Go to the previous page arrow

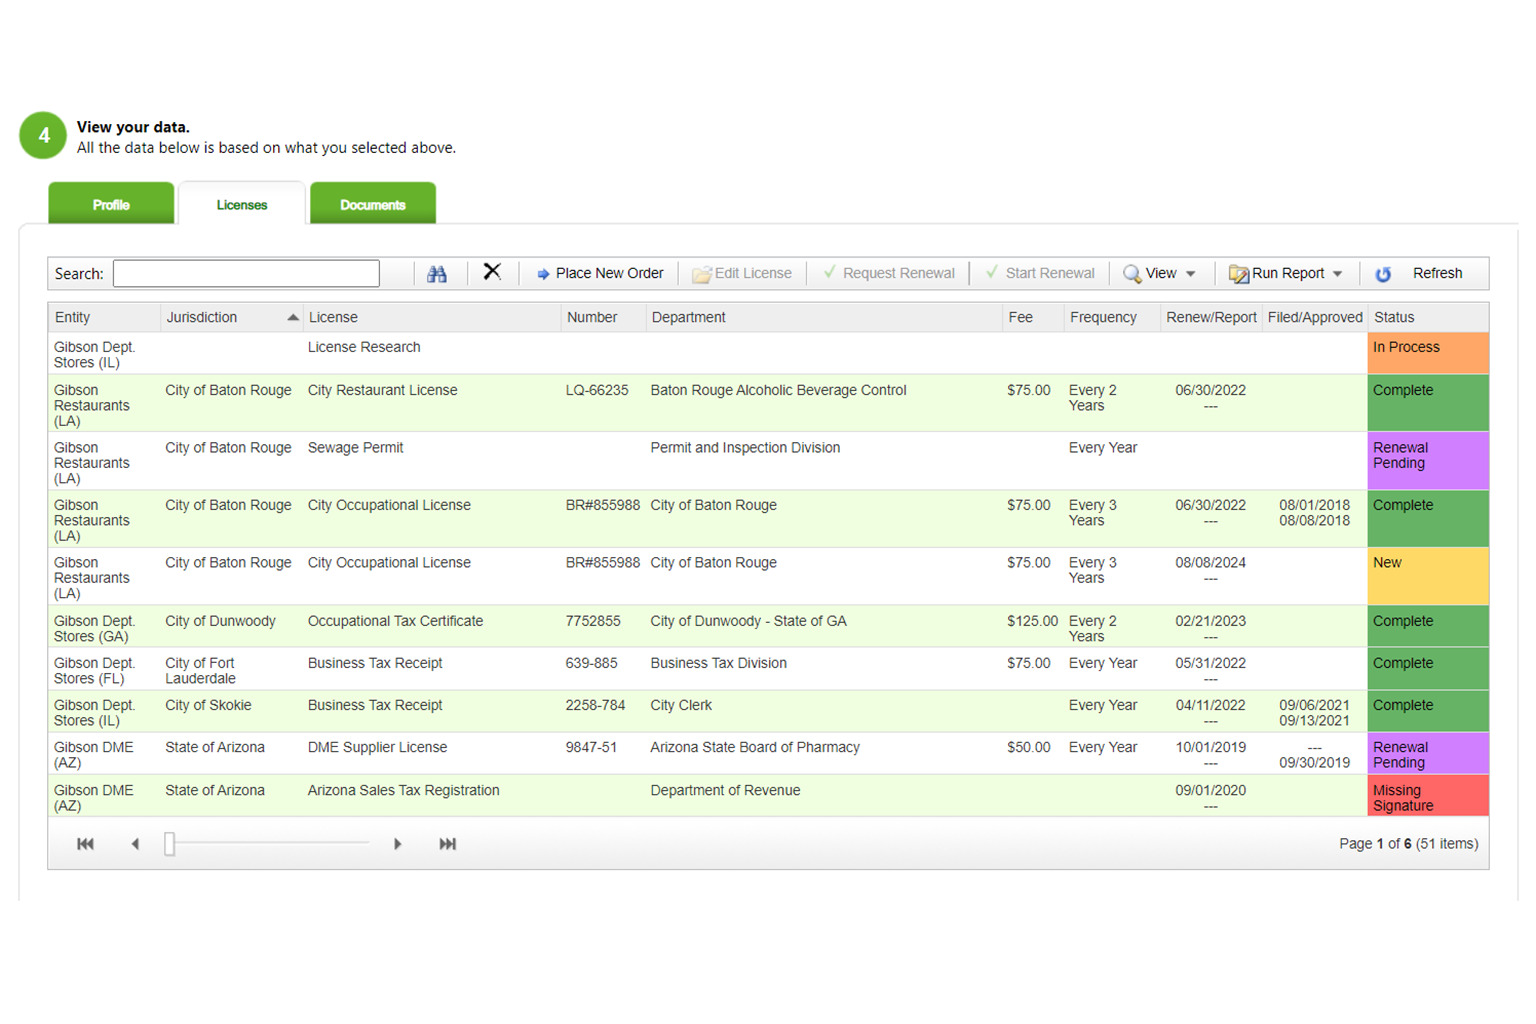point(135,844)
